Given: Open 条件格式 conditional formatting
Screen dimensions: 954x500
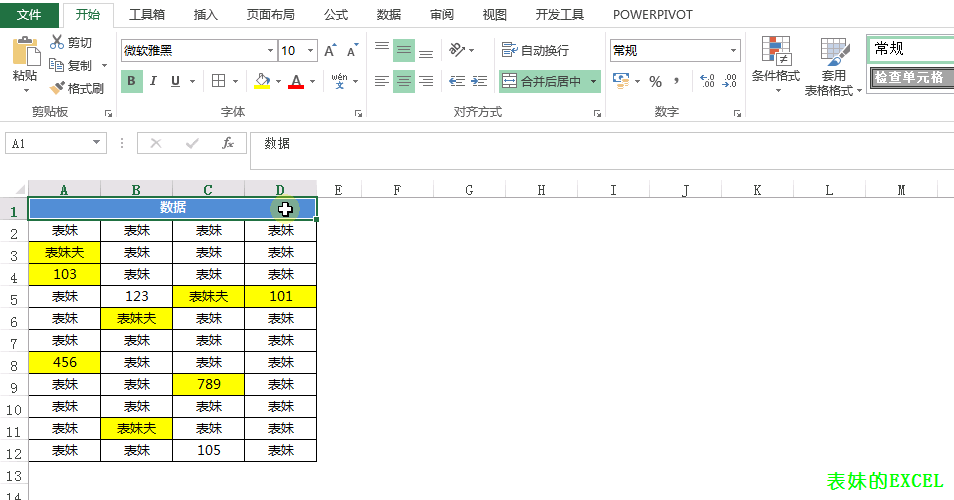Looking at the screenshot, I should click(776, 64).
